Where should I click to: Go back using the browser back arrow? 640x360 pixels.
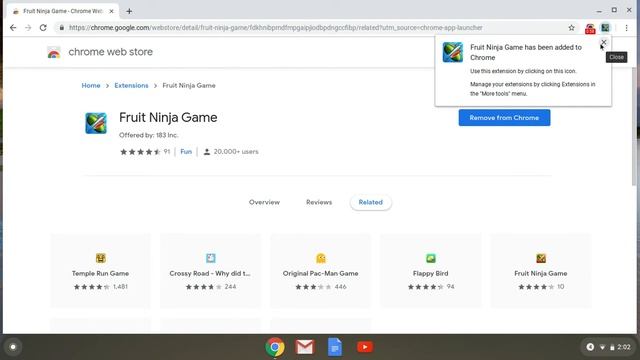pos(13,28)
